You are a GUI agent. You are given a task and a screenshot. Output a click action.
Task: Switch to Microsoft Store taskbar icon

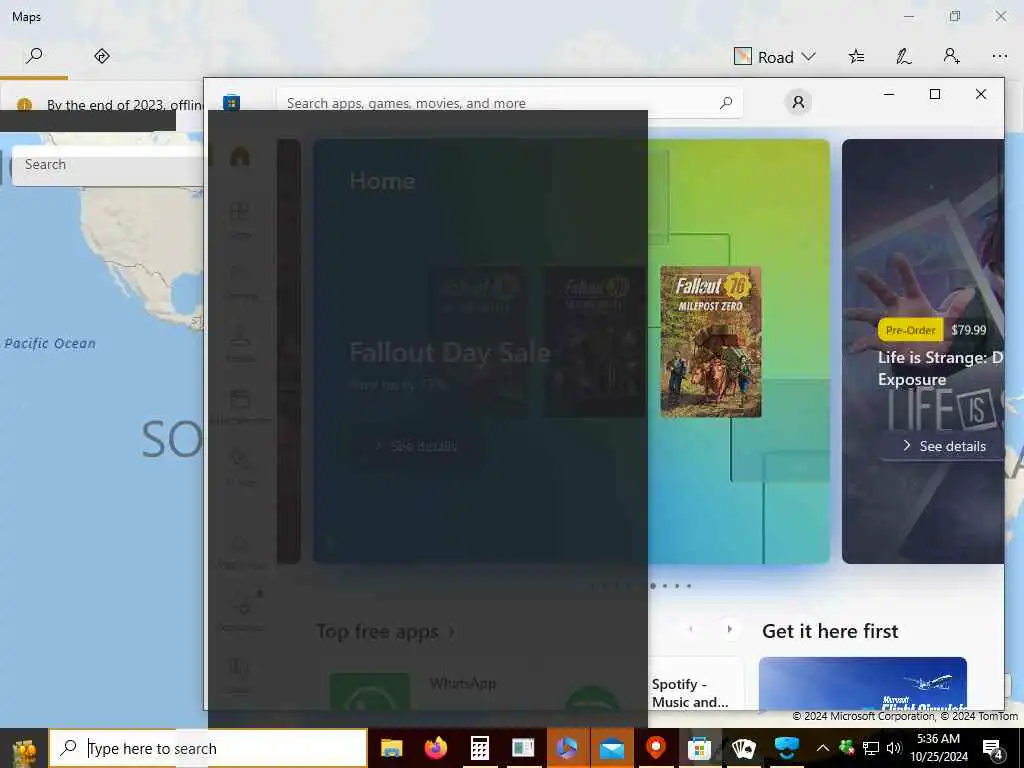point(699,748)
